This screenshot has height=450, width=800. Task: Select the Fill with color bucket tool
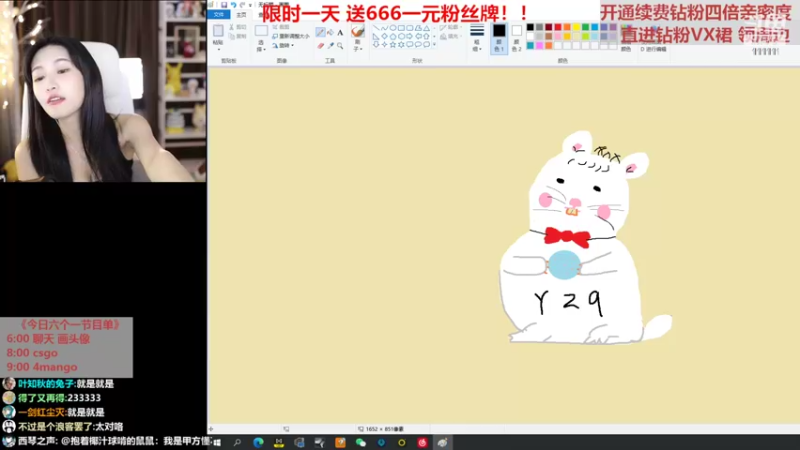point(331,32)
